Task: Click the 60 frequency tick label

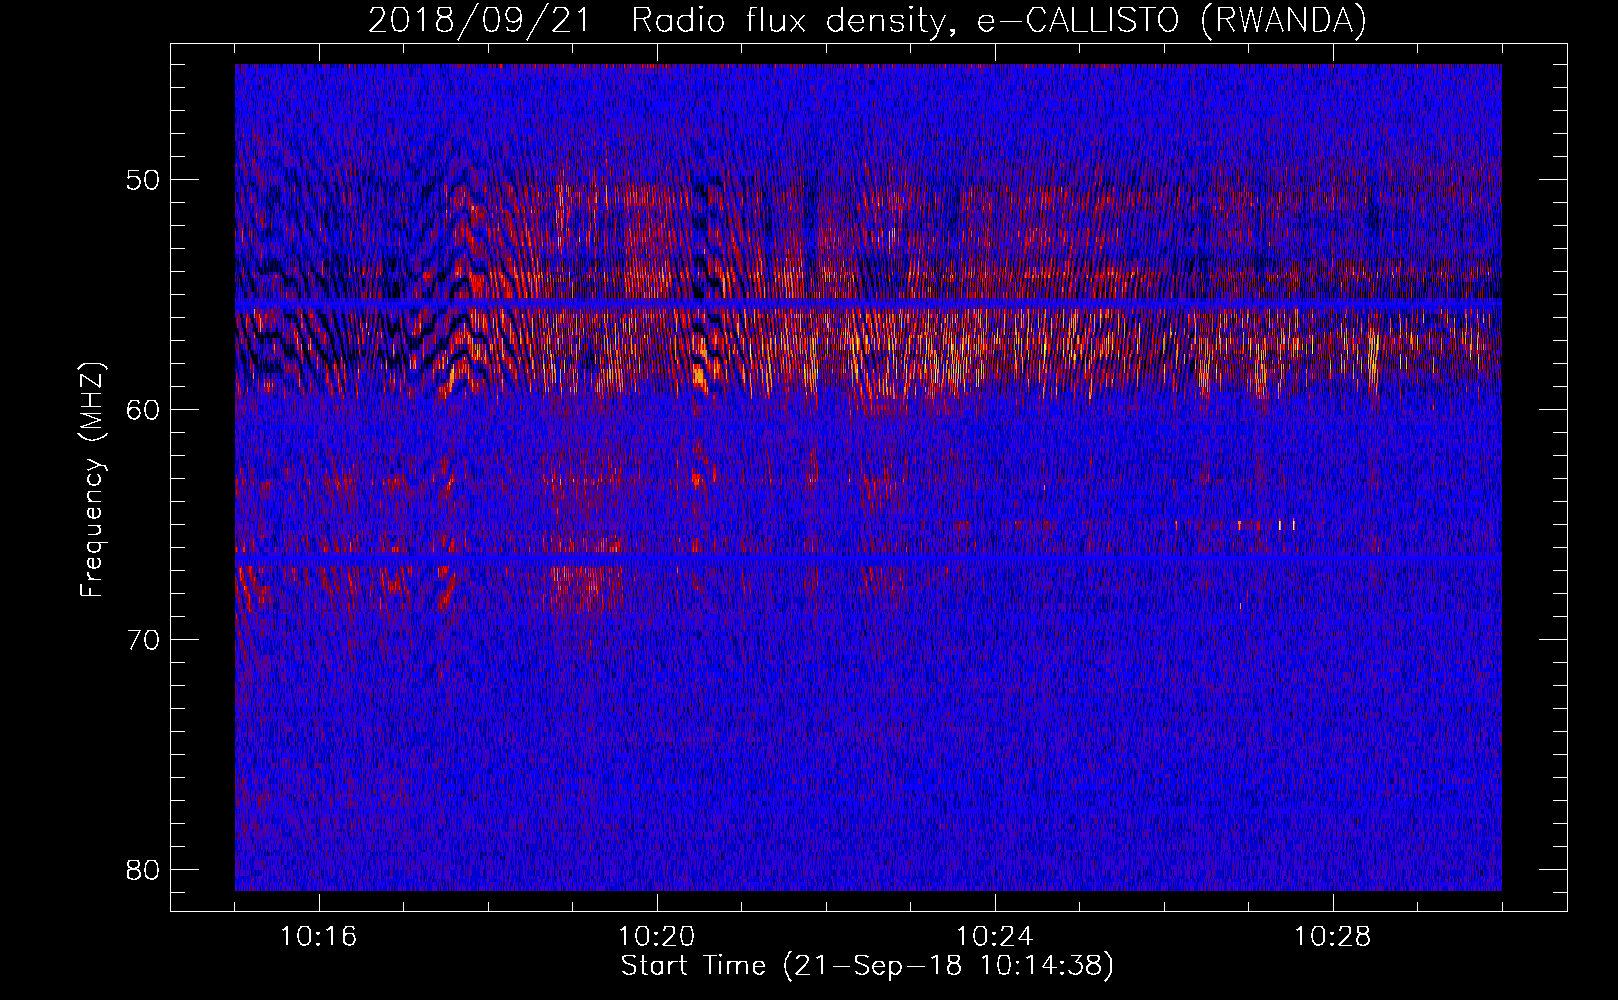Action: click(x=144, y=410)
